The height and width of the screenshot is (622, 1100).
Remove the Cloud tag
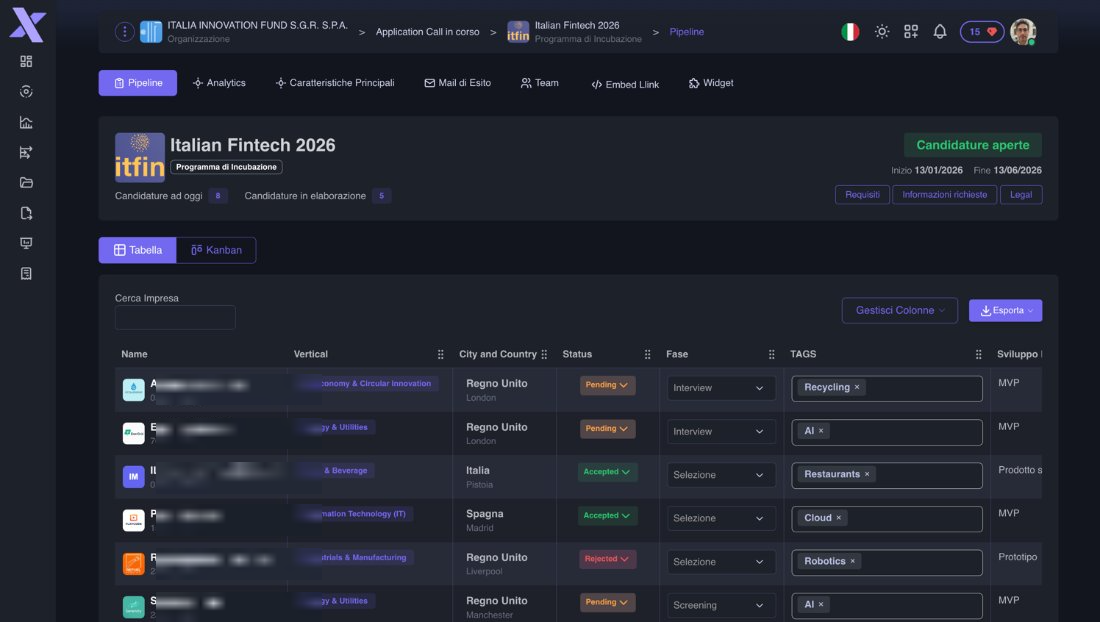pyautogui.click(x=838, y=518)
